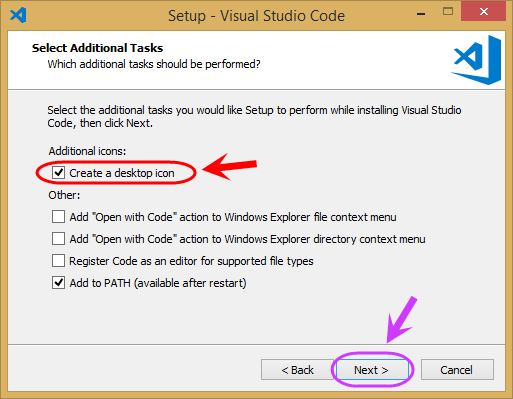Click the red arrow annotation
Image resolution: width=513 pixels, height=399 pixels.
[230, 167]
